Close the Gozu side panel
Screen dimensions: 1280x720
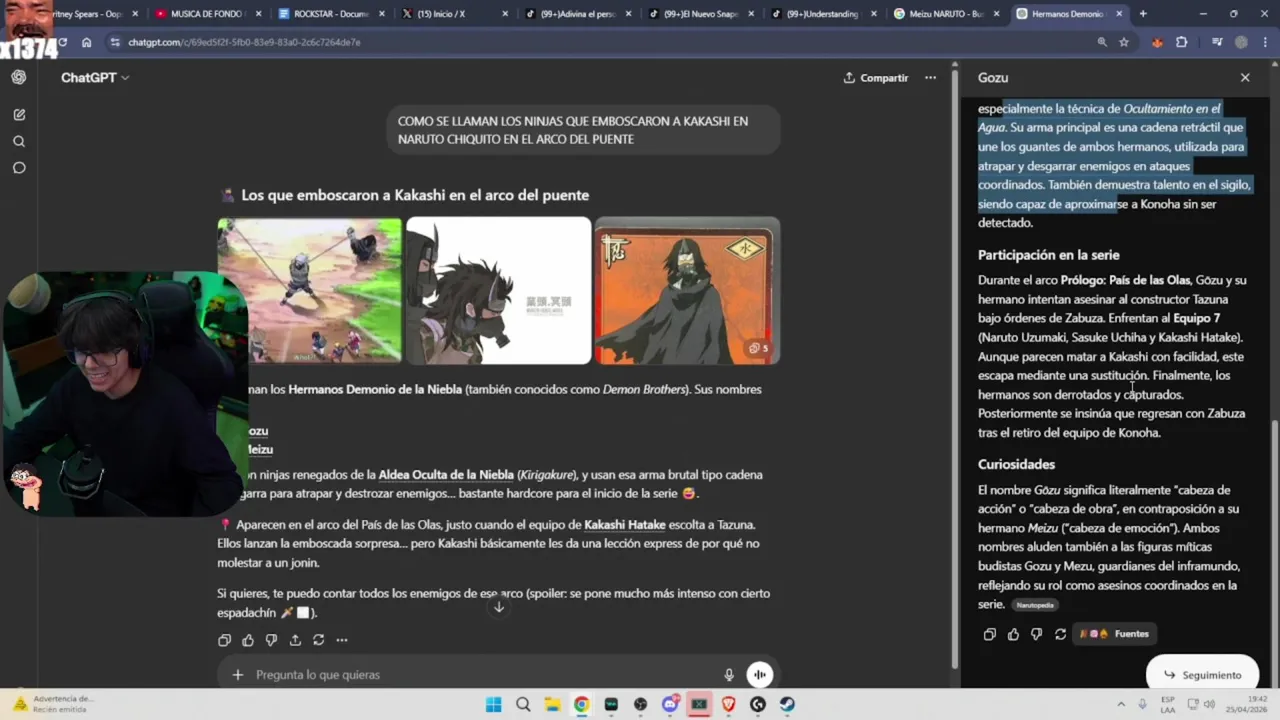(1245, 77)
